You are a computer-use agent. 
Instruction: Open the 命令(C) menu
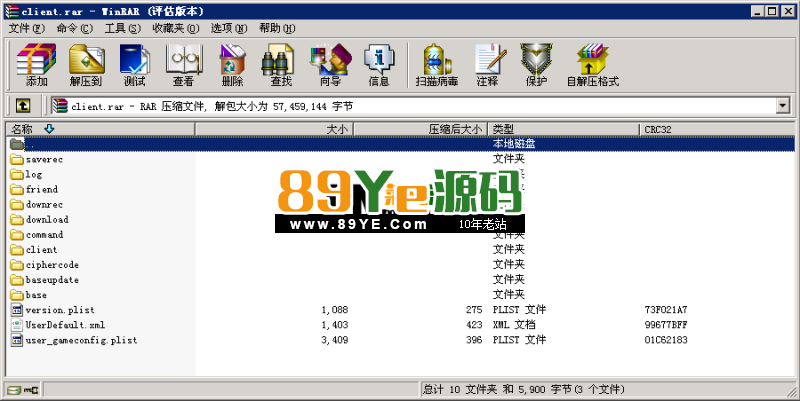pyautogui.click(x=74, y=28)
